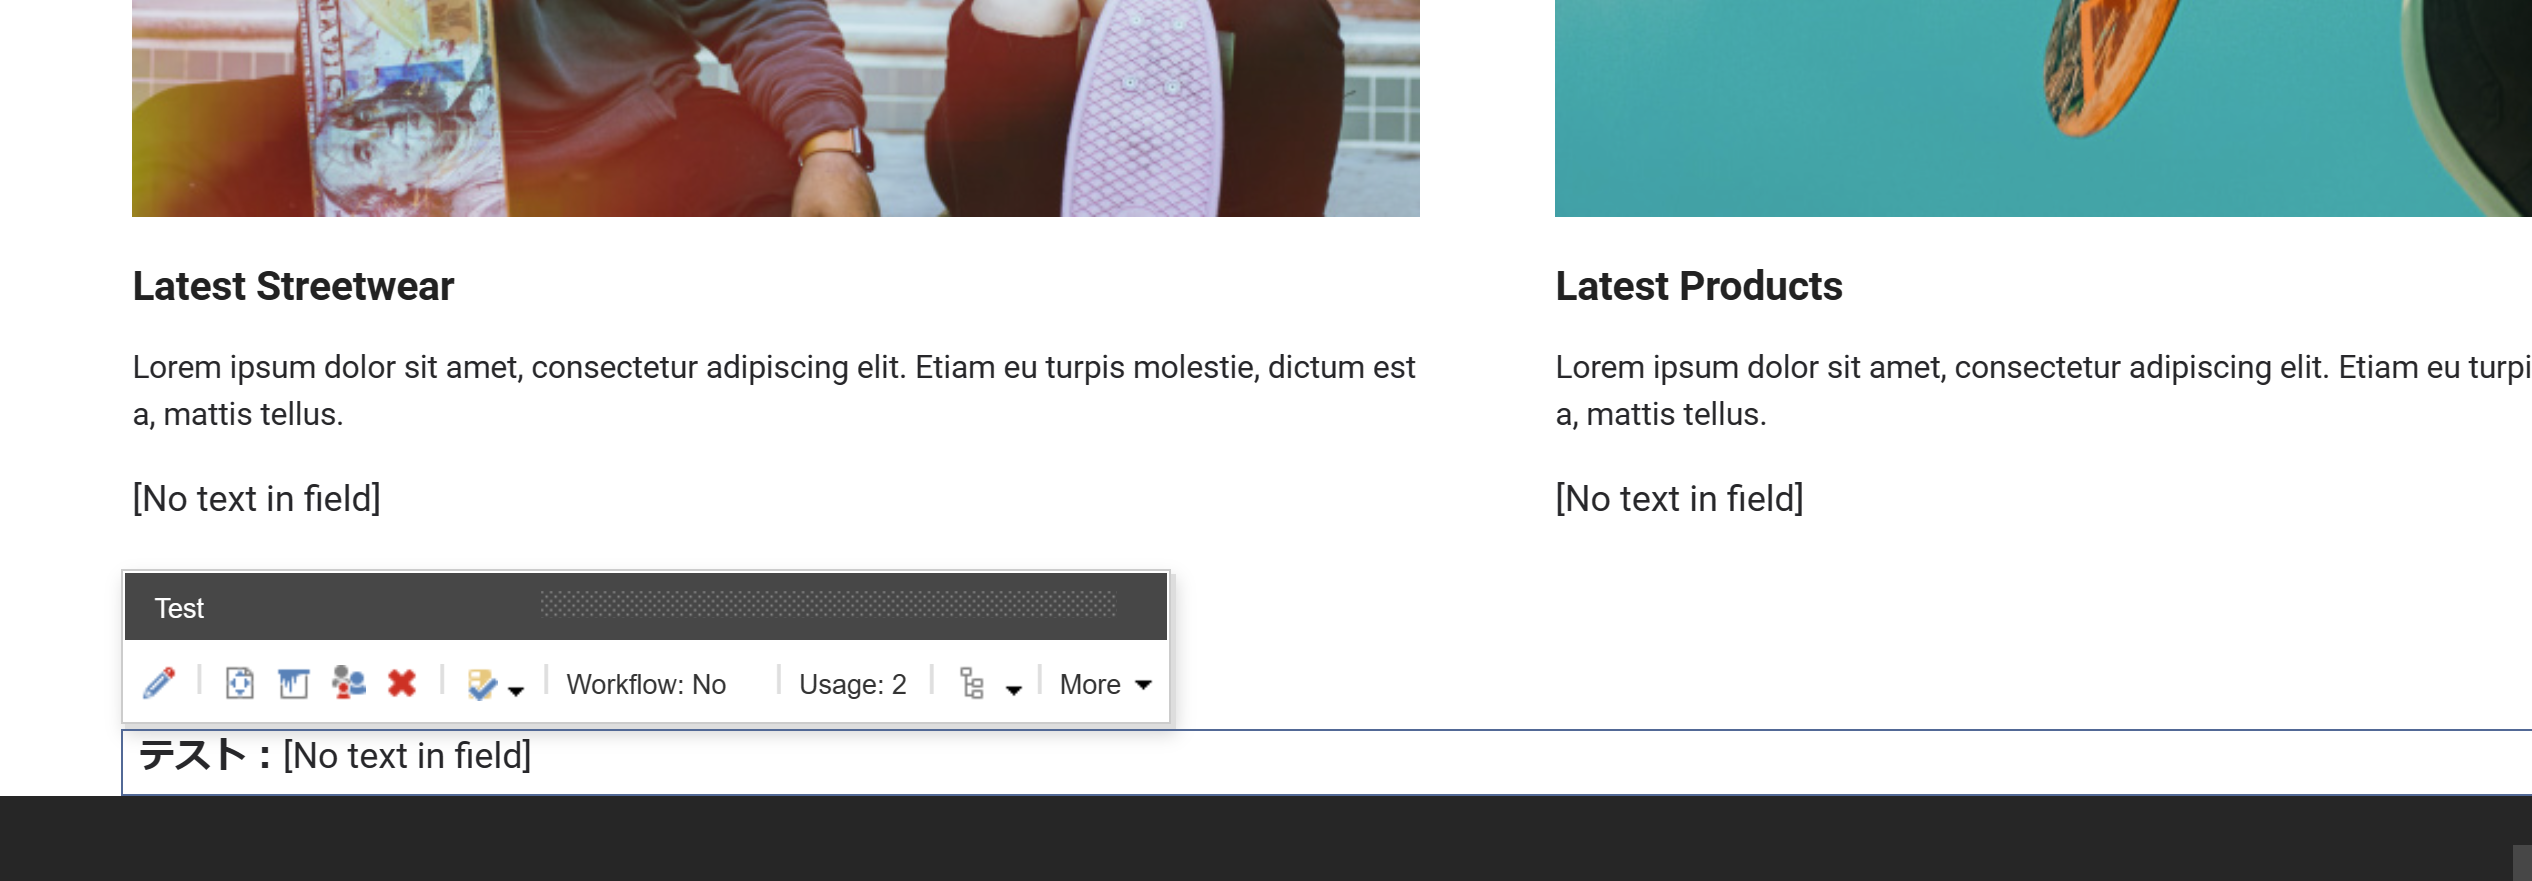
Task: Click the tree hierarchy icon
Action: tap(972, 683)
